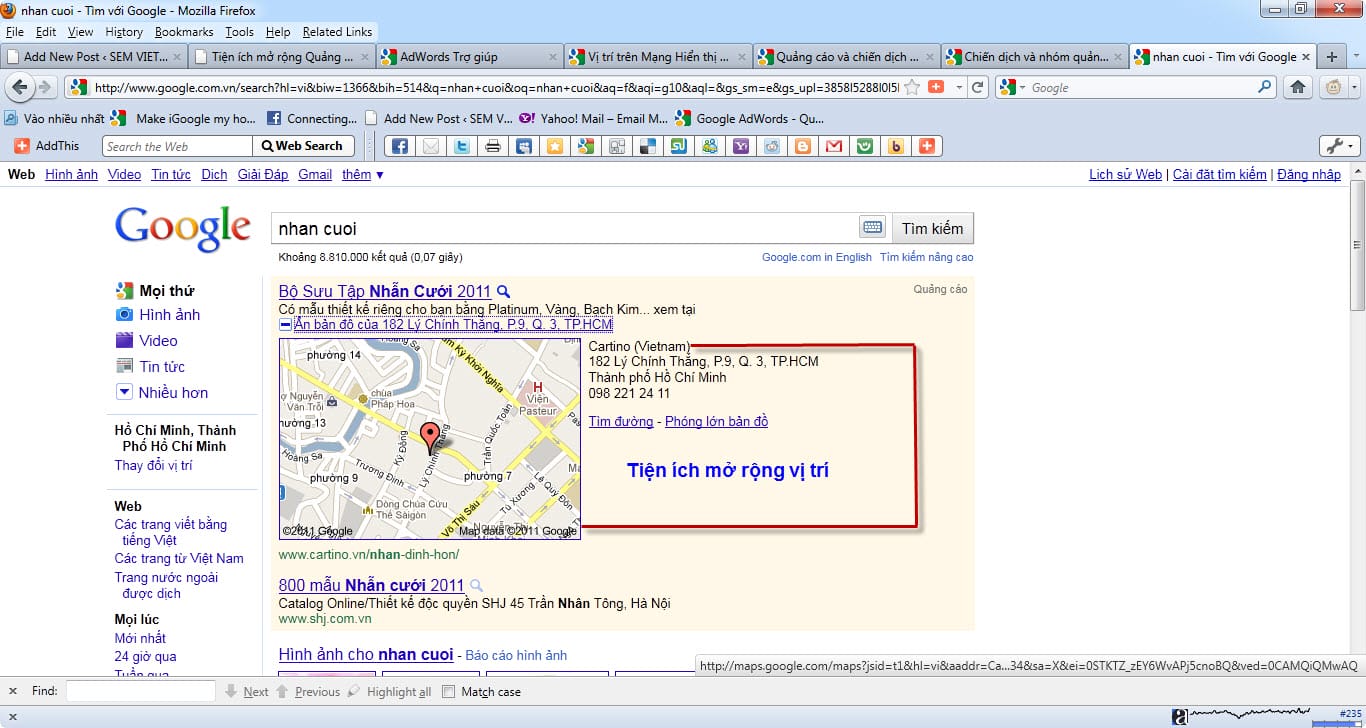The width and height of the screenshot is (1366, 728).
Task: Click the printer icon in AddThis toolbar
Action: pyautogui.click(x=492, y=146)
